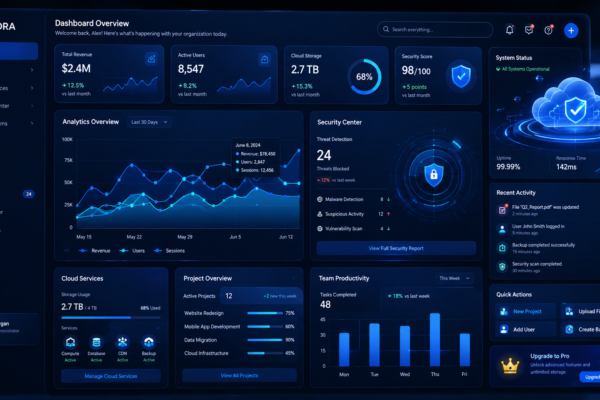Toggle the Users series in chart legend
Viewport: 600px width, 400px height.
coord(132,251)
